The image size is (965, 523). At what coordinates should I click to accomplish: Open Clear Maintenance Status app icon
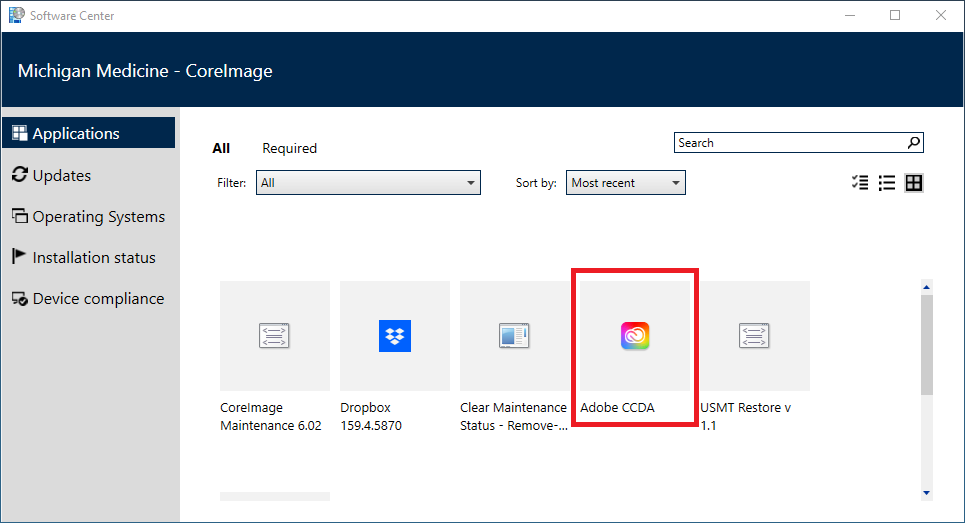tap(514, 337)
